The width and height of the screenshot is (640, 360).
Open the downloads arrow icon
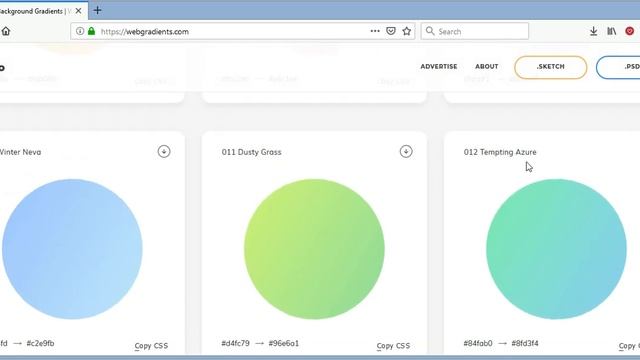[x=593, y=31]
